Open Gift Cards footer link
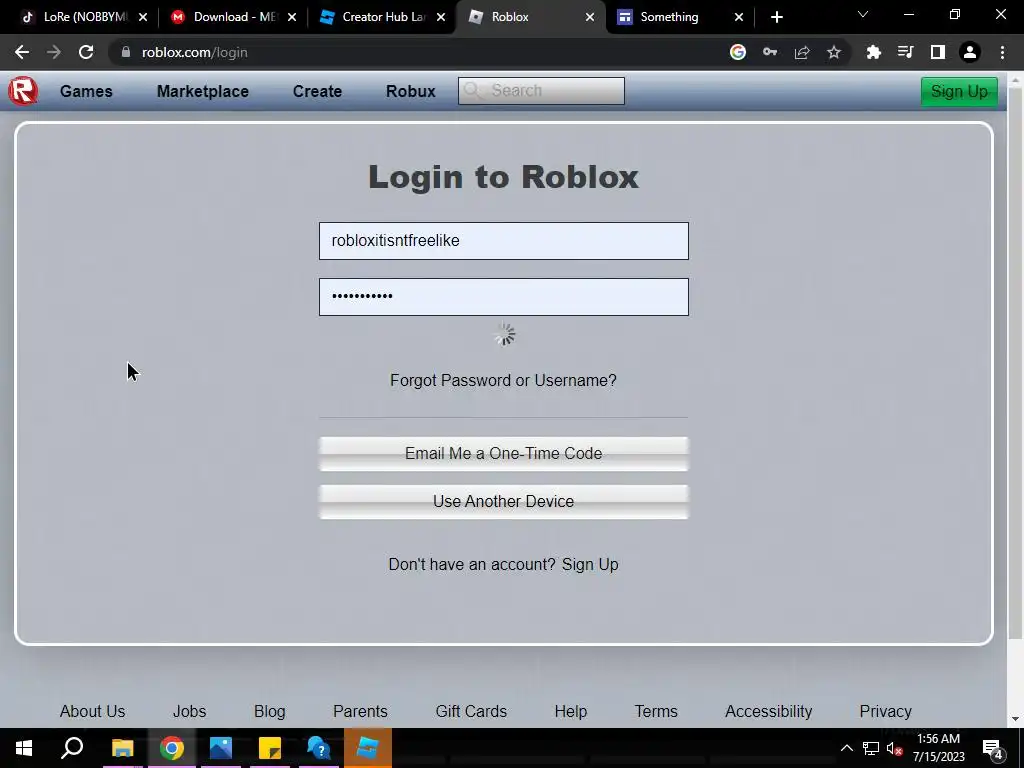 (x=471, y=711)
